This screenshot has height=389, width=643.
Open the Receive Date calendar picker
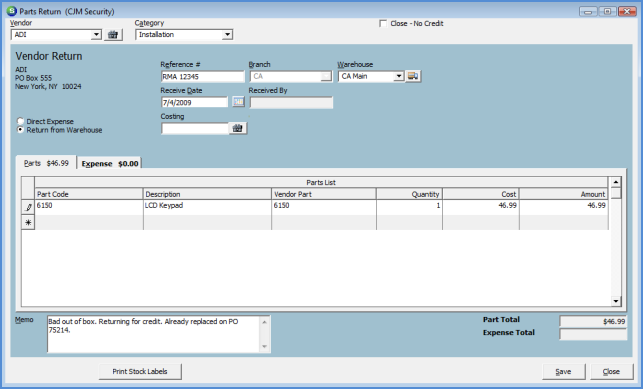click(238, 102)
